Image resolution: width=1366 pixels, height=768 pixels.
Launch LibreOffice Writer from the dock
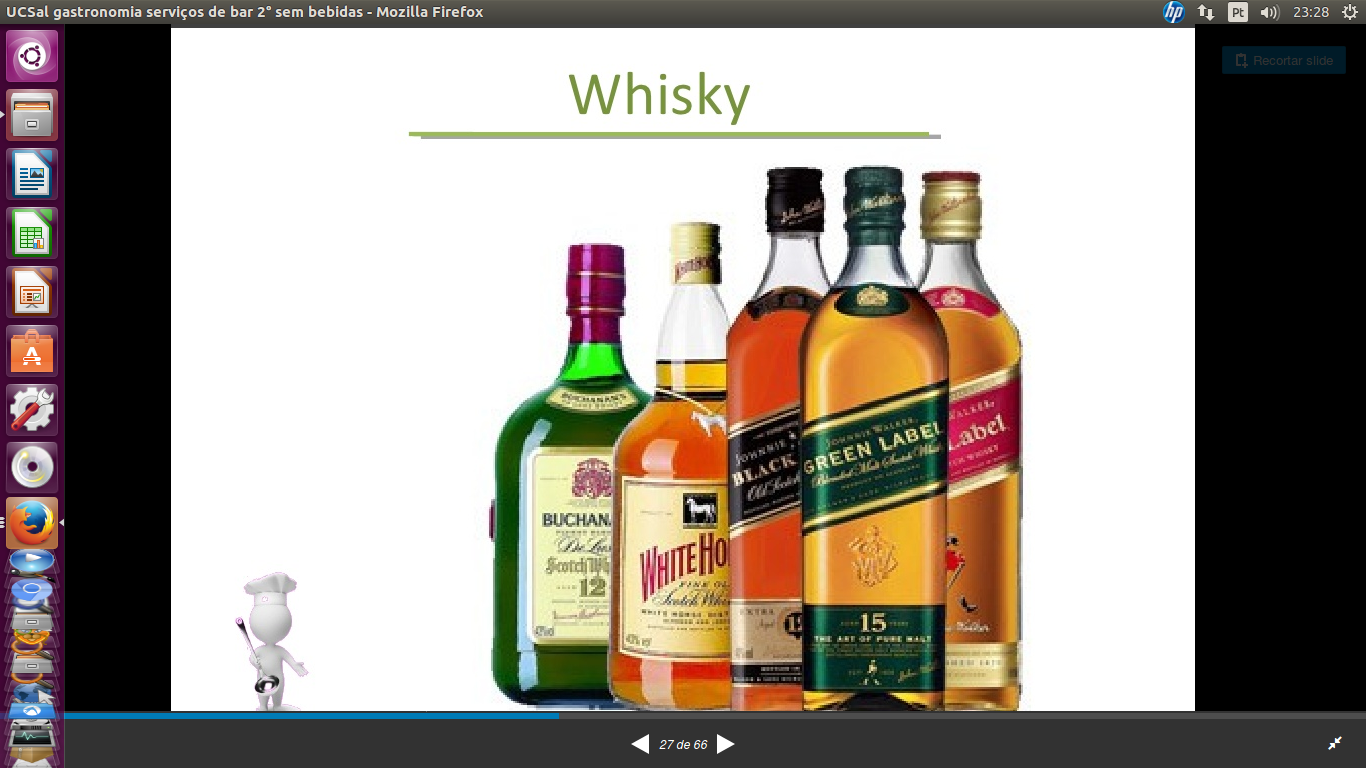[x=32, y=174]
